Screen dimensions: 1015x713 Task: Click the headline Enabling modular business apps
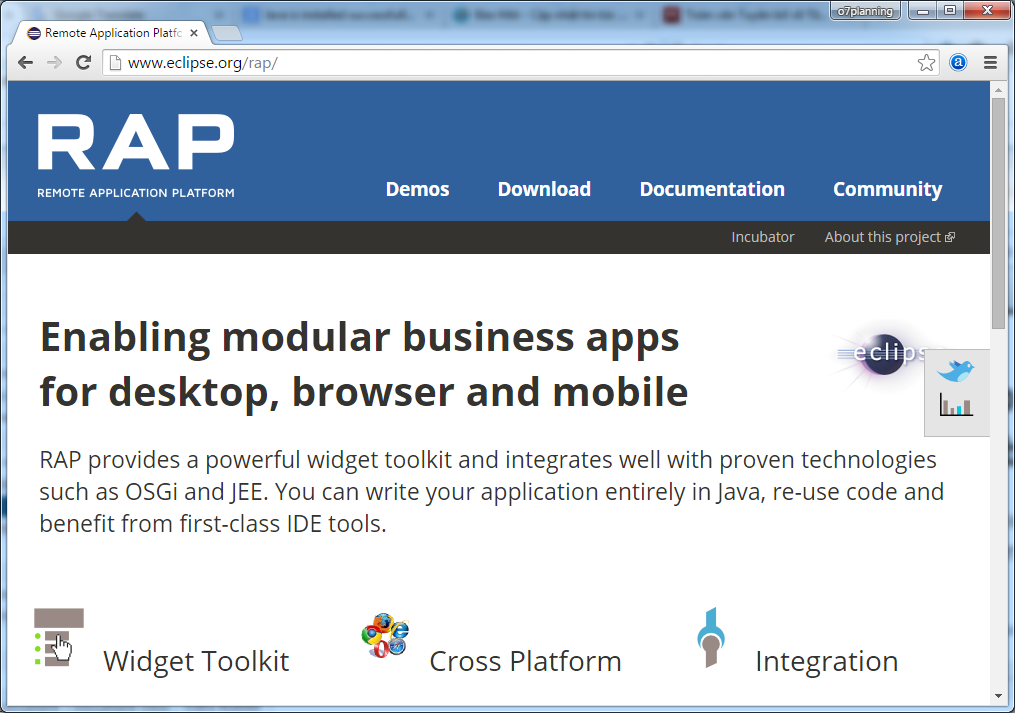(359, 337)
